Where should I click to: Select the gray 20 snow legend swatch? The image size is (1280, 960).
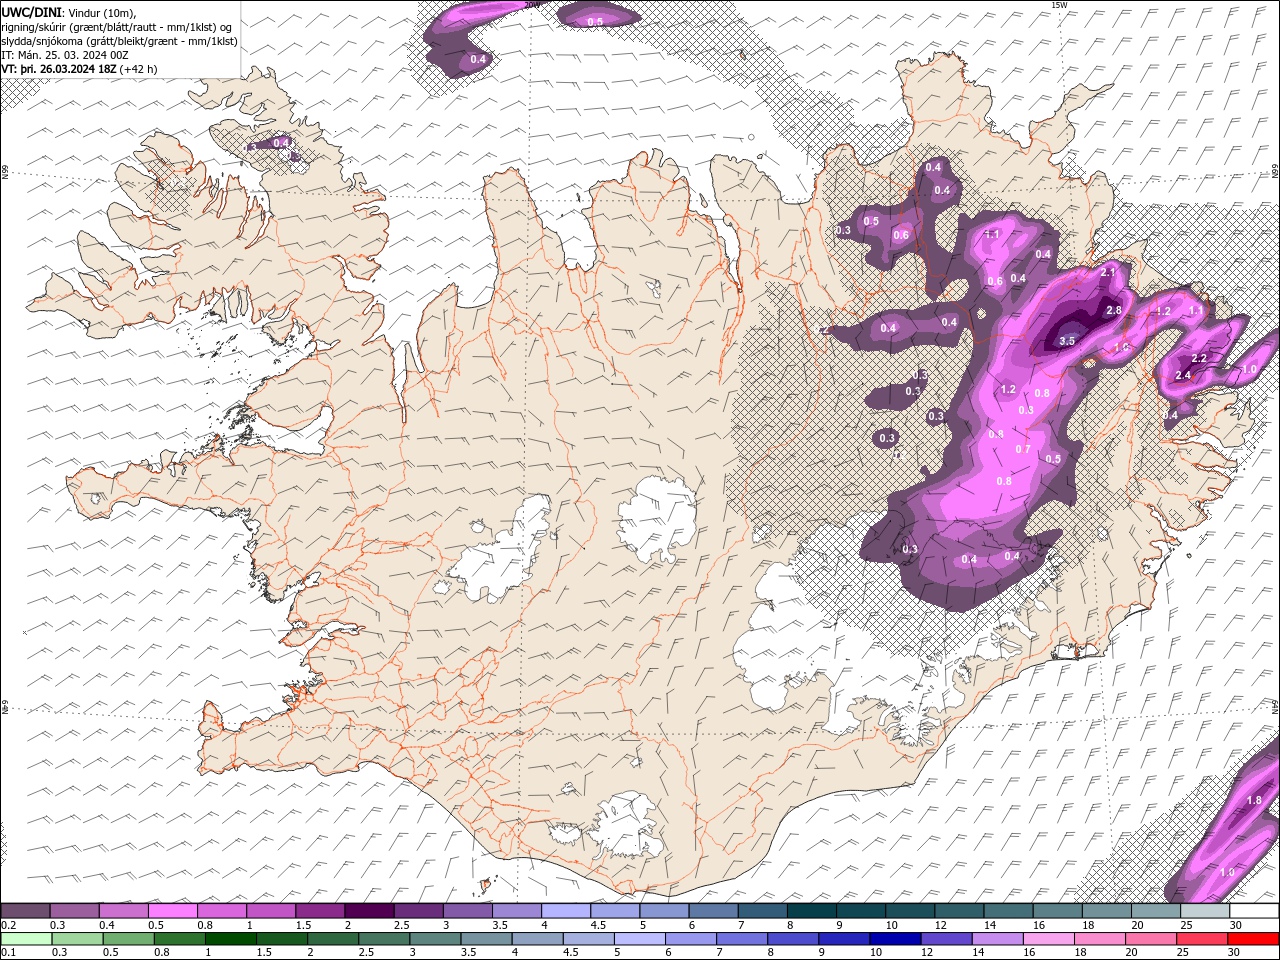(x=1156, y=910)
